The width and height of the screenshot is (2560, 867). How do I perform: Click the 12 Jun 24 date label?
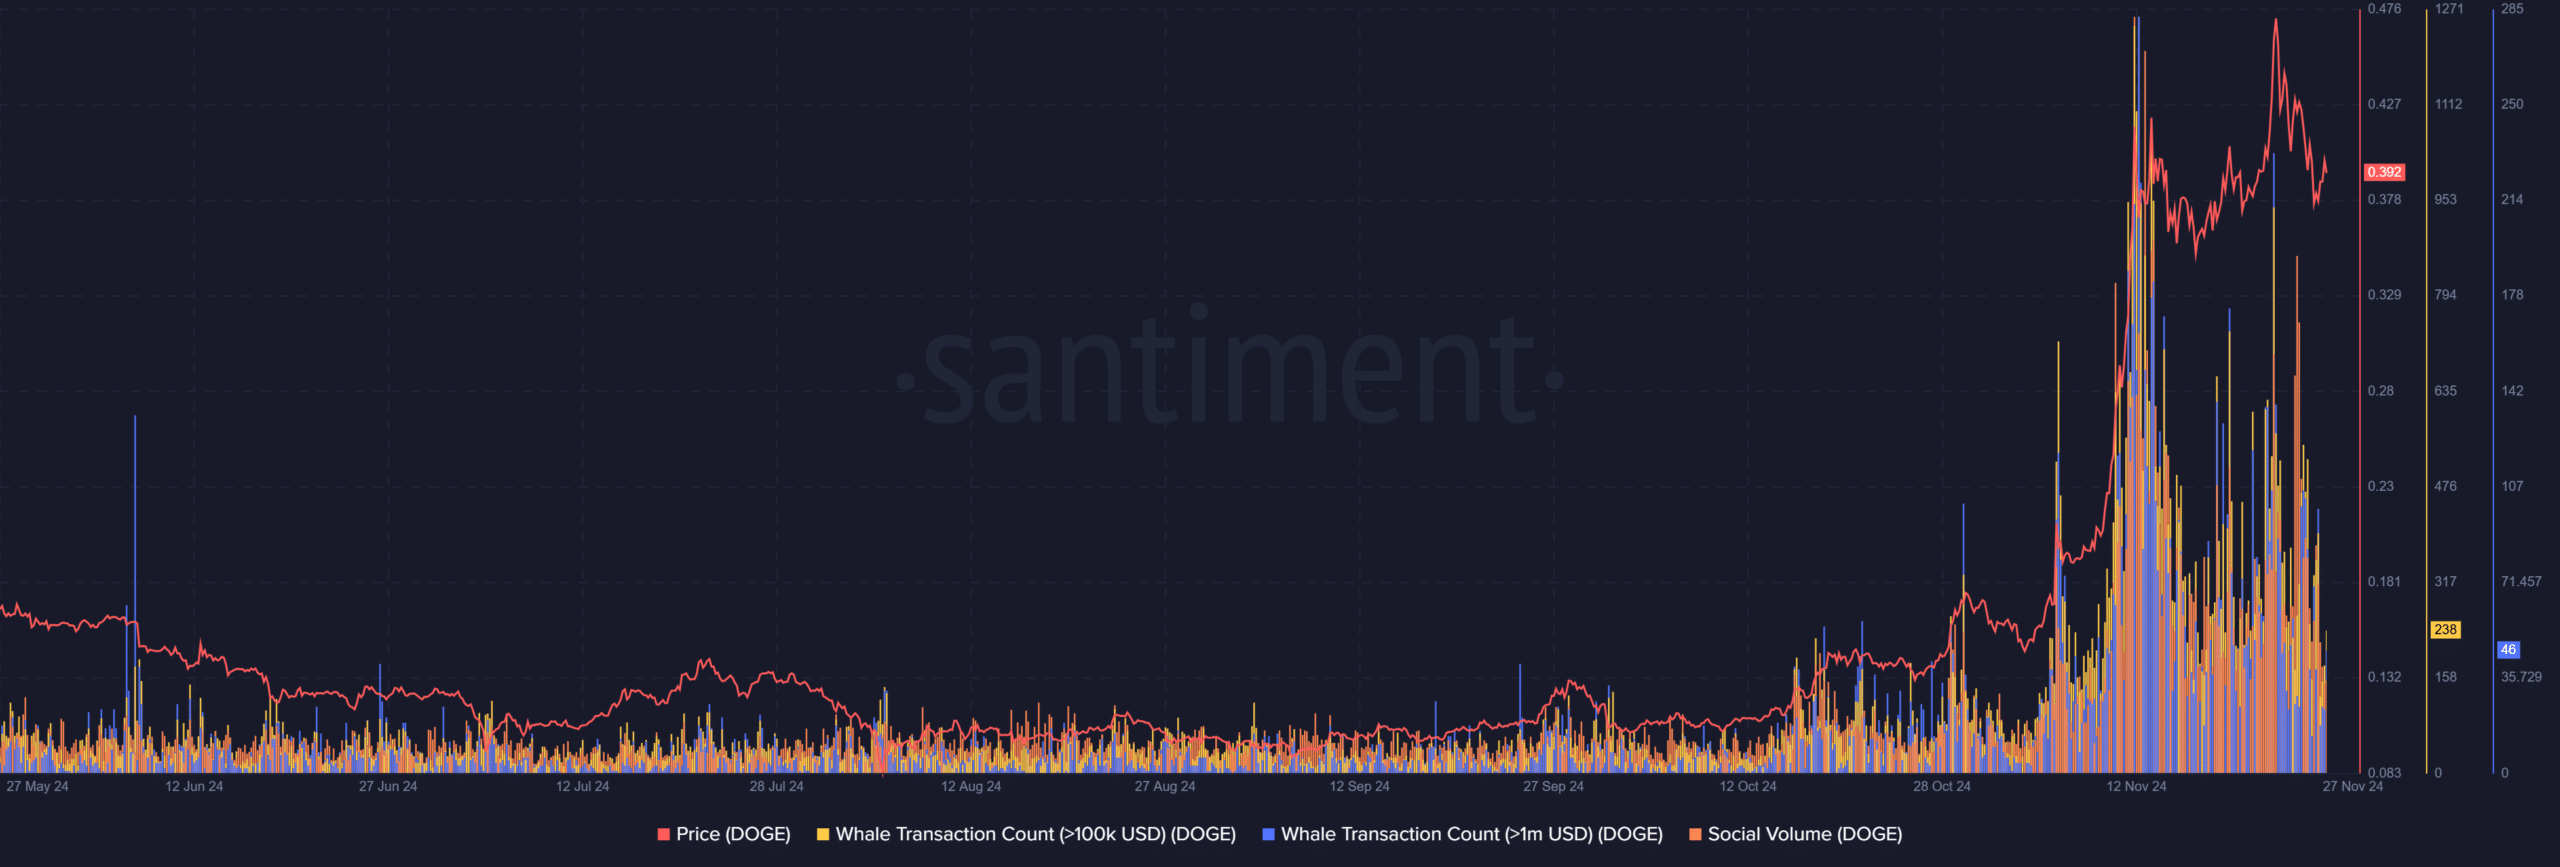click(x=194, y=786)
